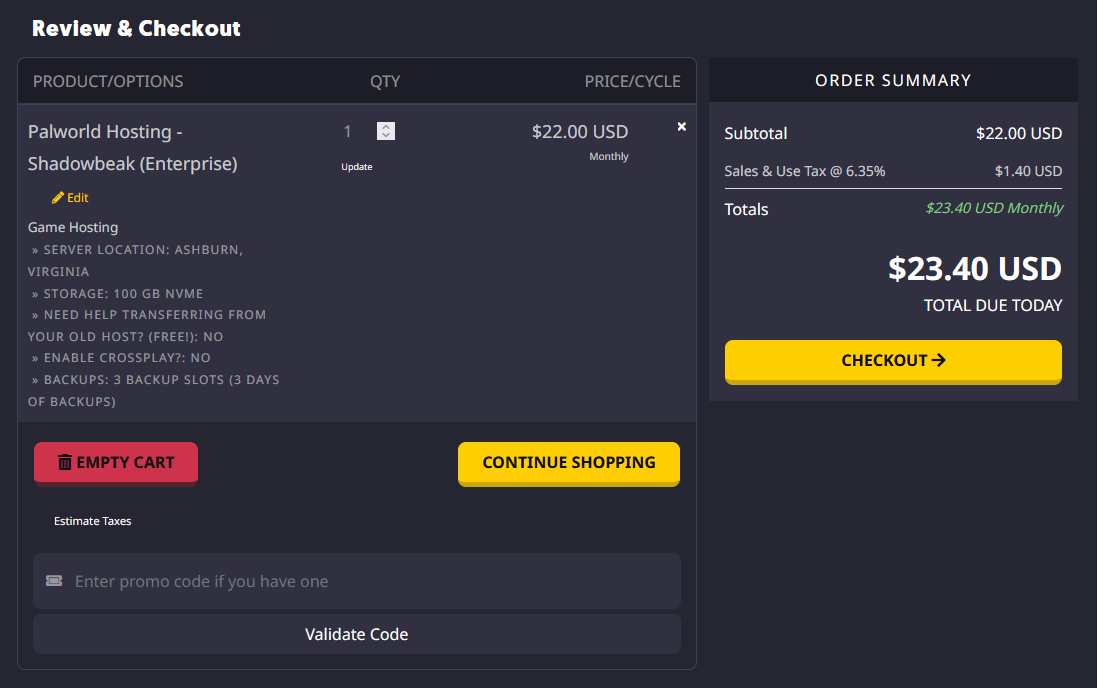Click the Validate Code button
The image size is (1097, 688).
pyautogui.click(x=357, y=634)
